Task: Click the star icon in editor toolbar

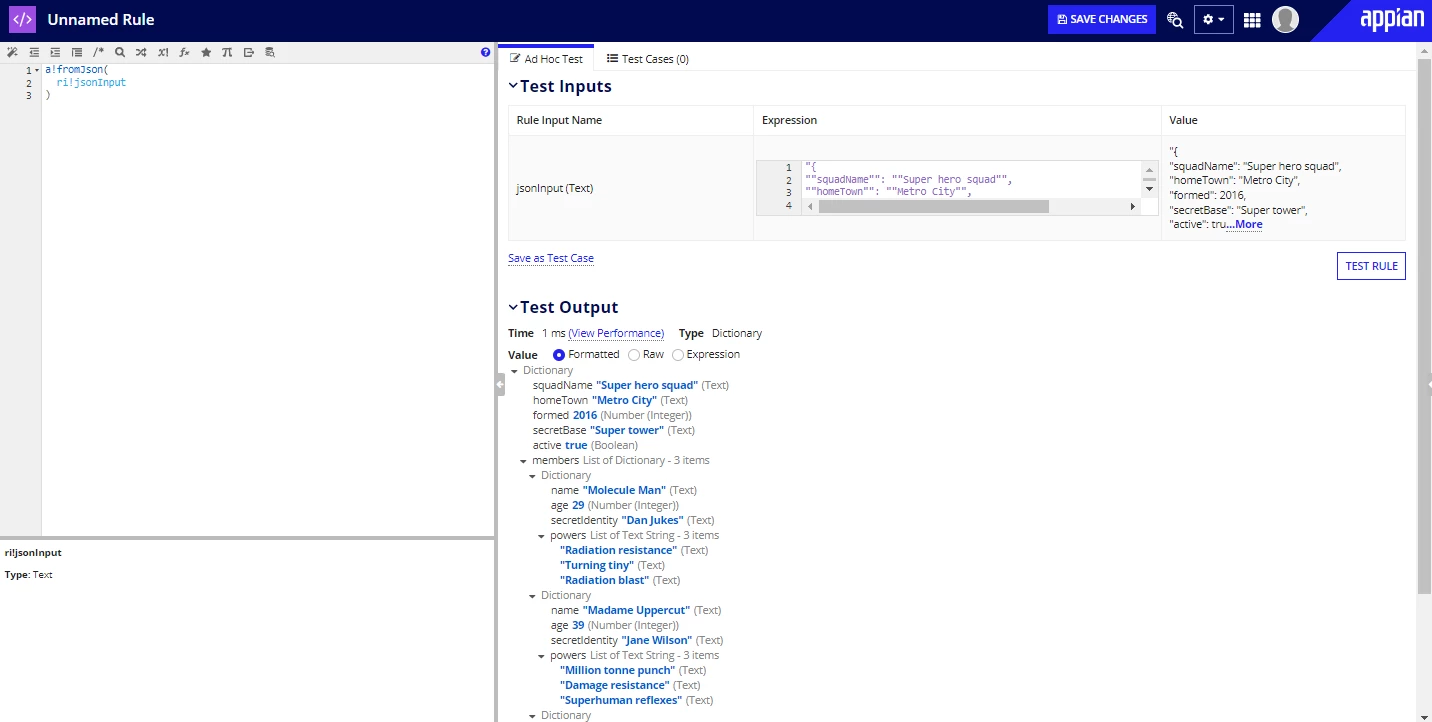Action: [206, 52]
